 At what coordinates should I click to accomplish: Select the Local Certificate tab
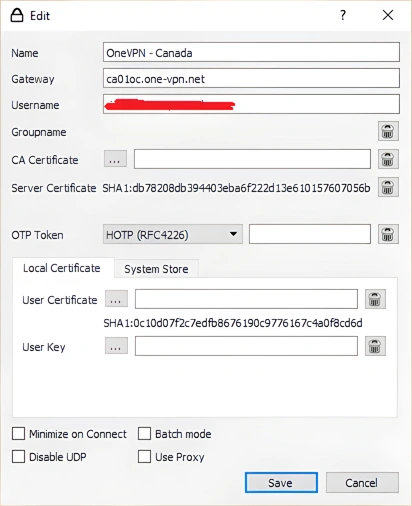point(62,268)
